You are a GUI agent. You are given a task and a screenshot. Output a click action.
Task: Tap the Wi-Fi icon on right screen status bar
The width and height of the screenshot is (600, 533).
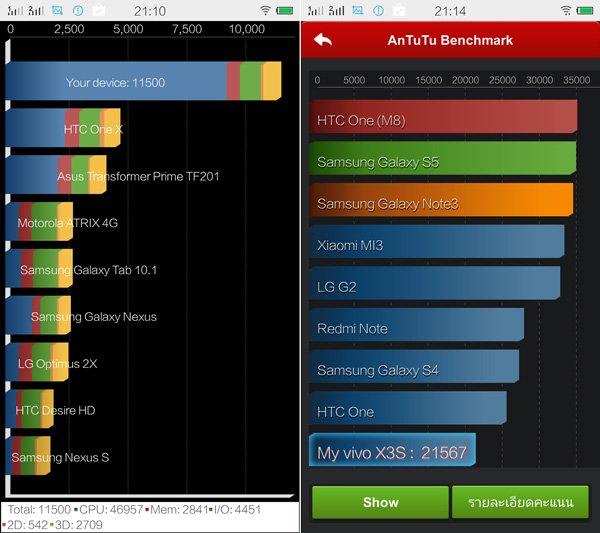(566, 10)
